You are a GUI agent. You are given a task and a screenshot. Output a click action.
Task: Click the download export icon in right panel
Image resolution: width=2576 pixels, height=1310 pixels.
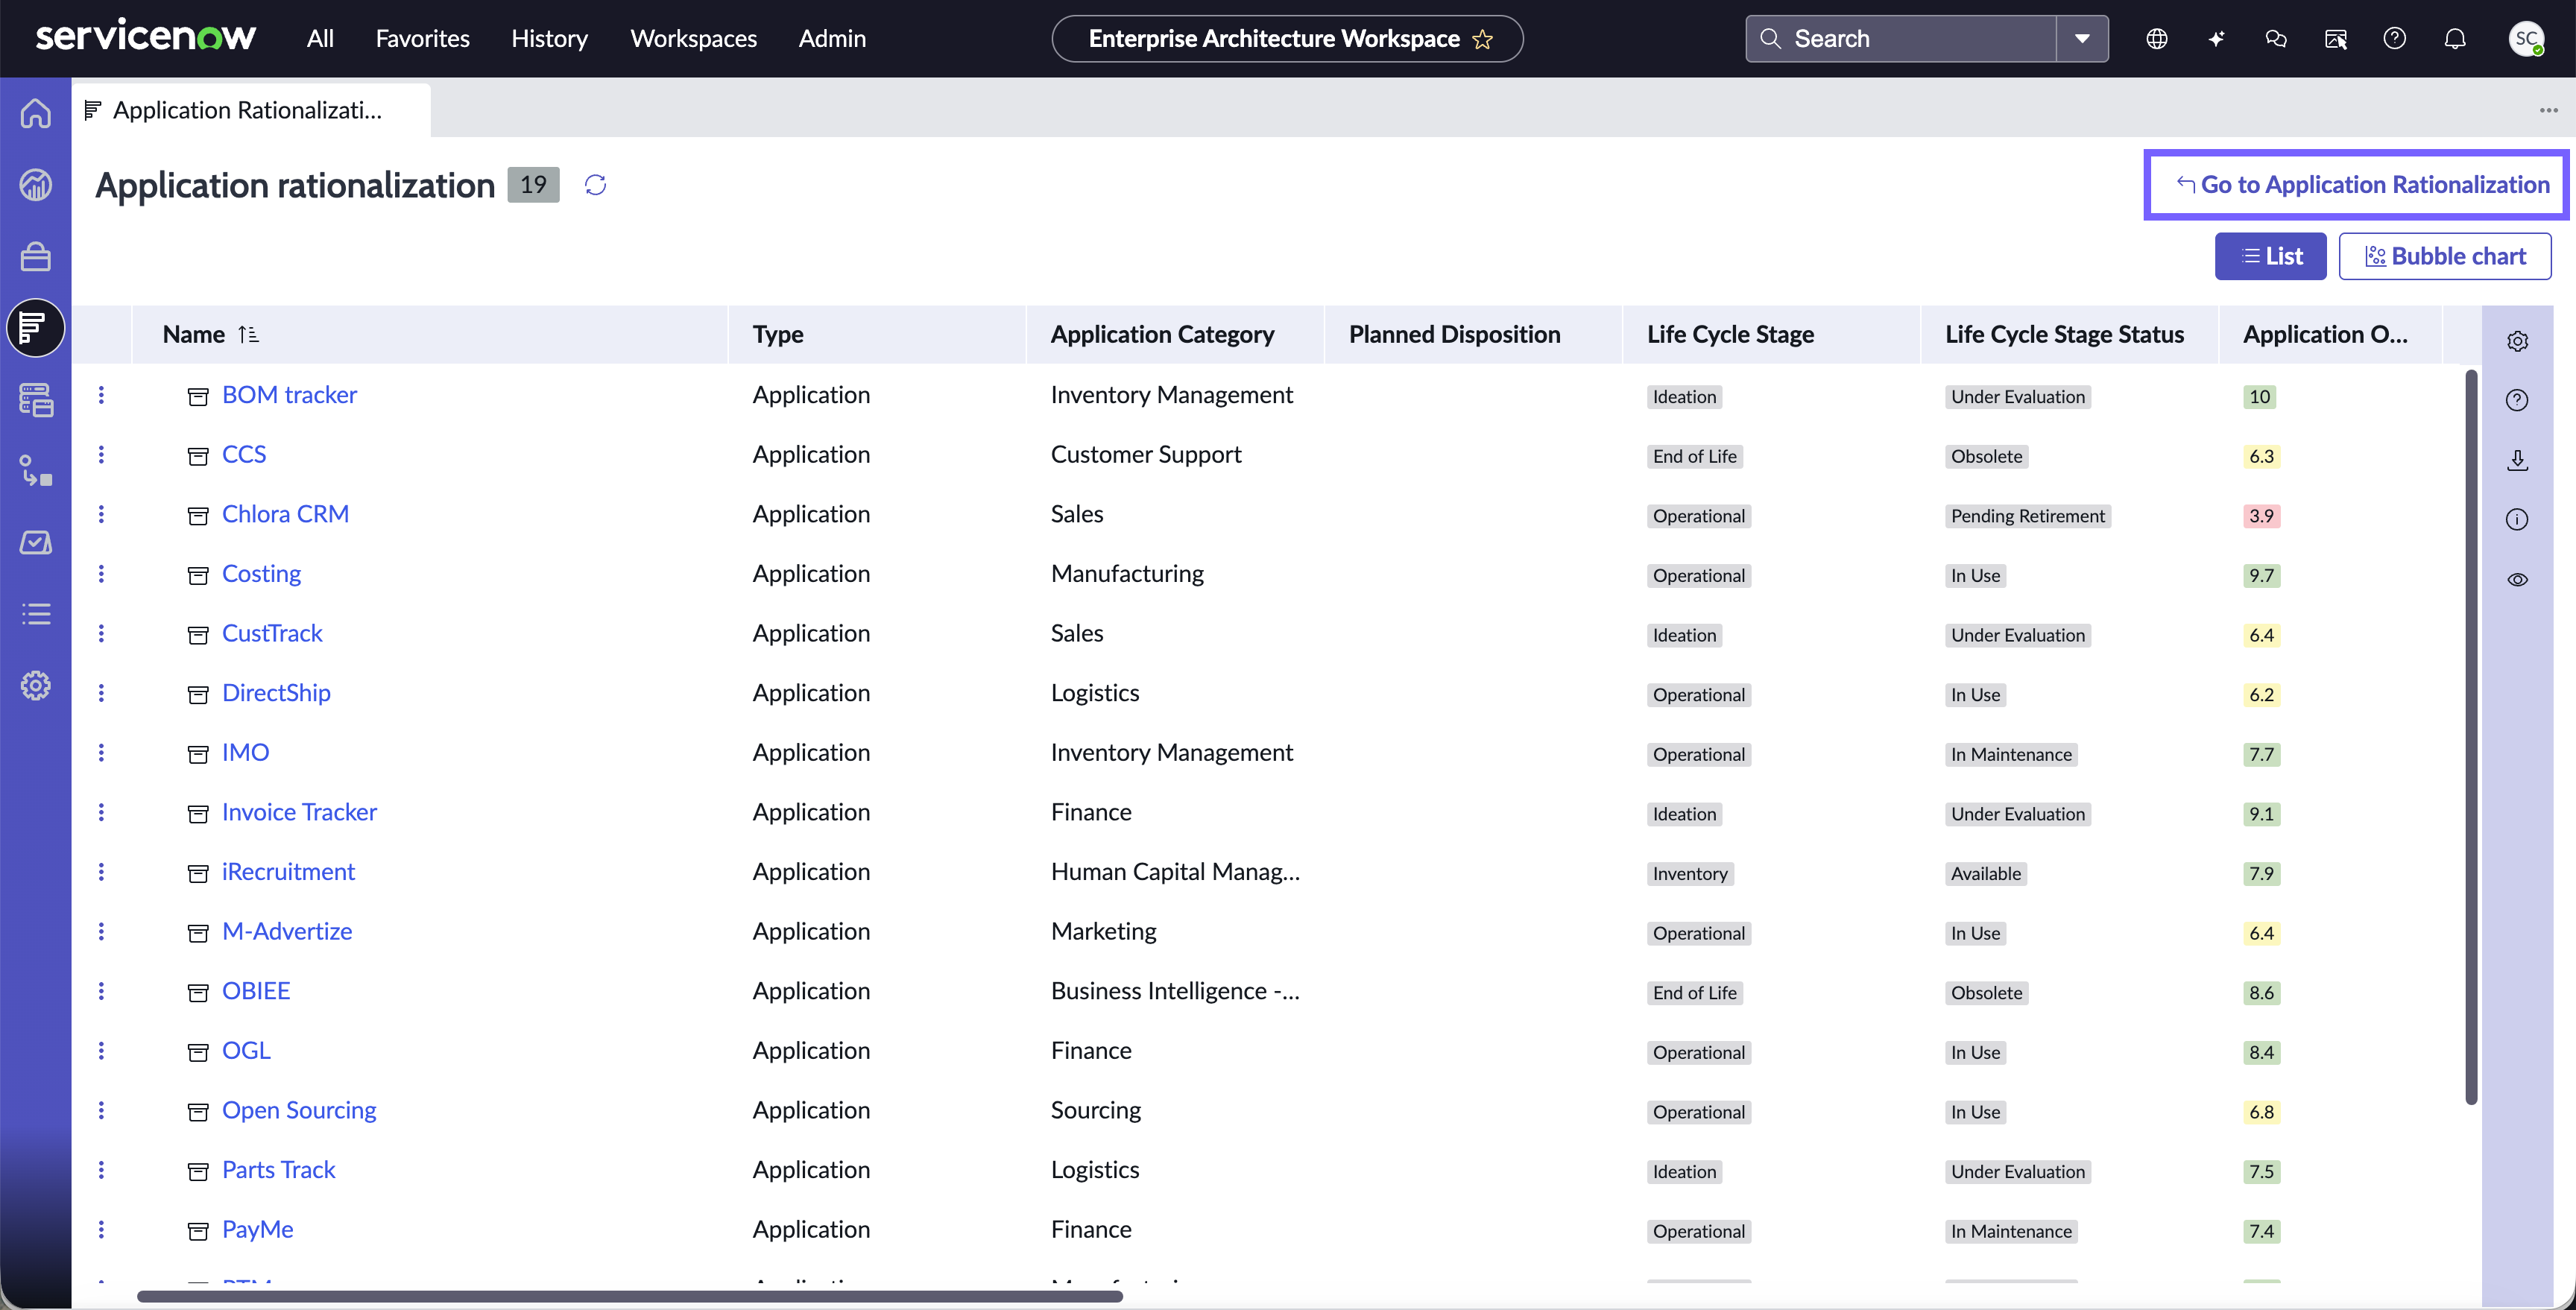tap(2518, 460)
